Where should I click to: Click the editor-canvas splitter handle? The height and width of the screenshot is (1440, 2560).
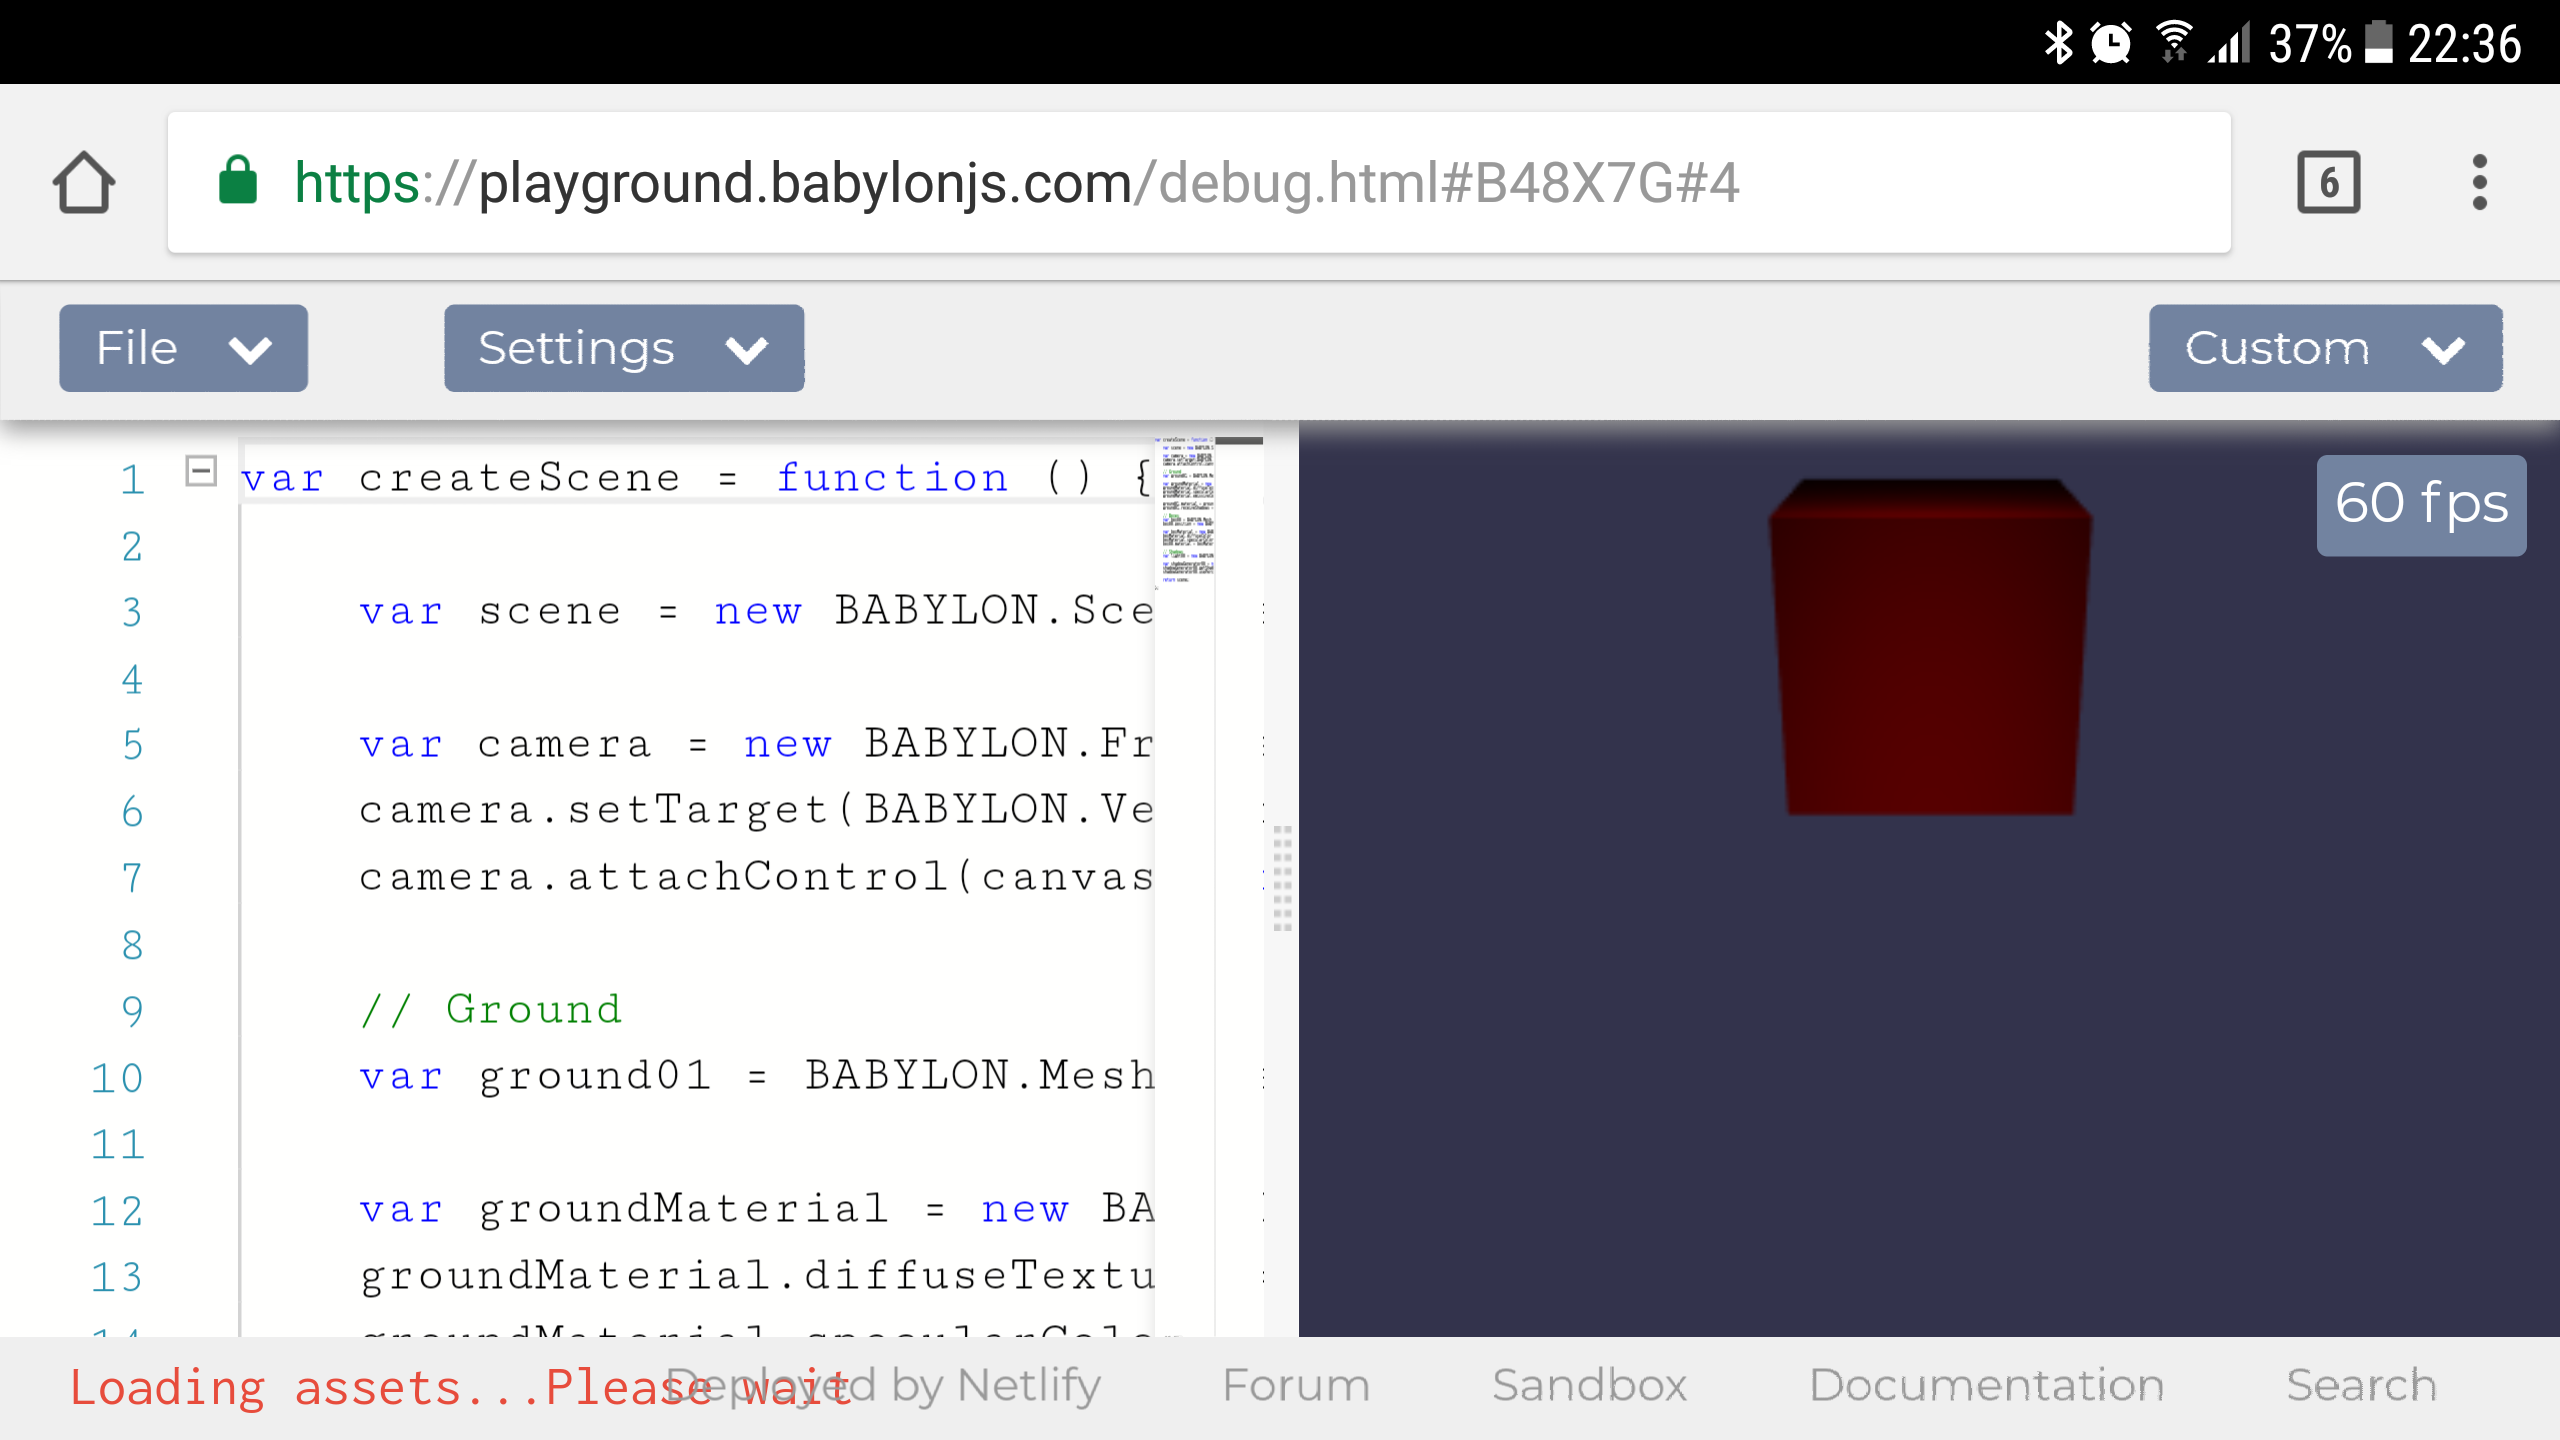pyautogui.click(x=1282, y=878)
